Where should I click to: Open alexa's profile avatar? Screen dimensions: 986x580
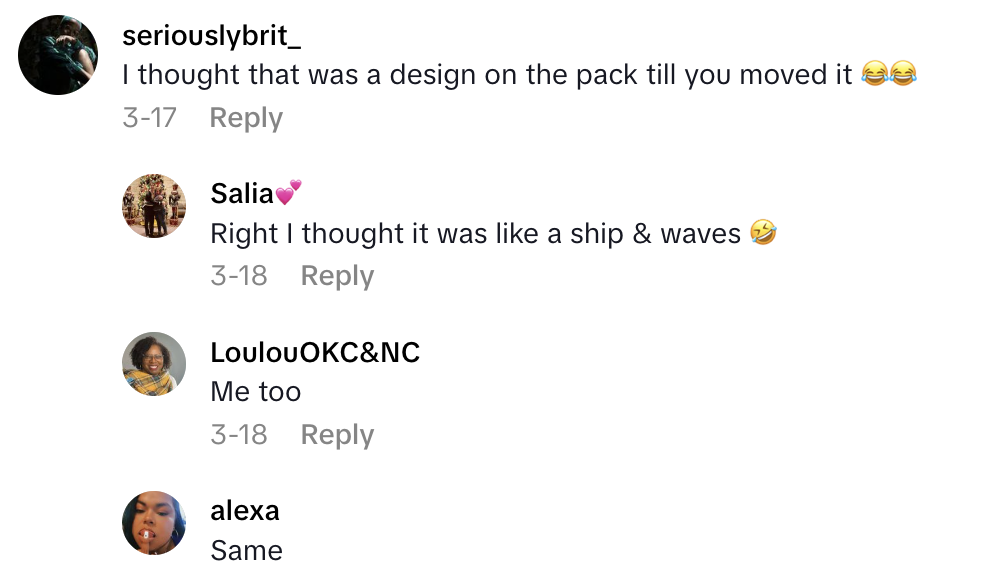pos(154,523)
